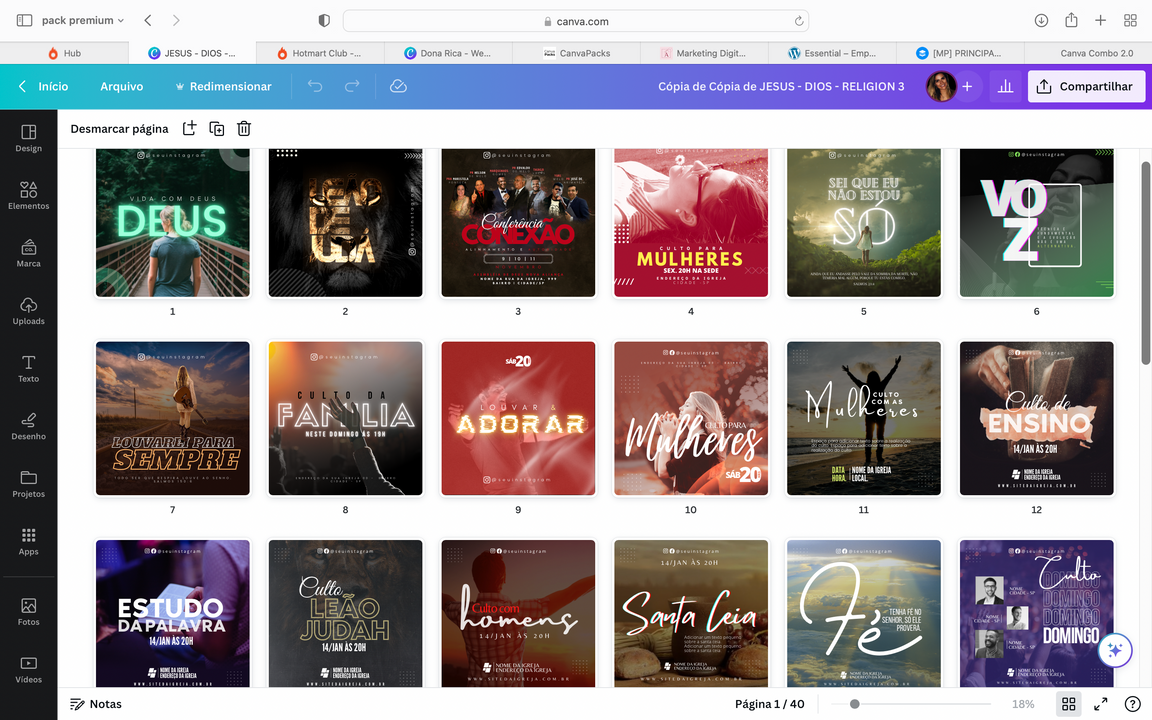Toggle the grid view button

pyautogui.click(x=1068, y=704)
